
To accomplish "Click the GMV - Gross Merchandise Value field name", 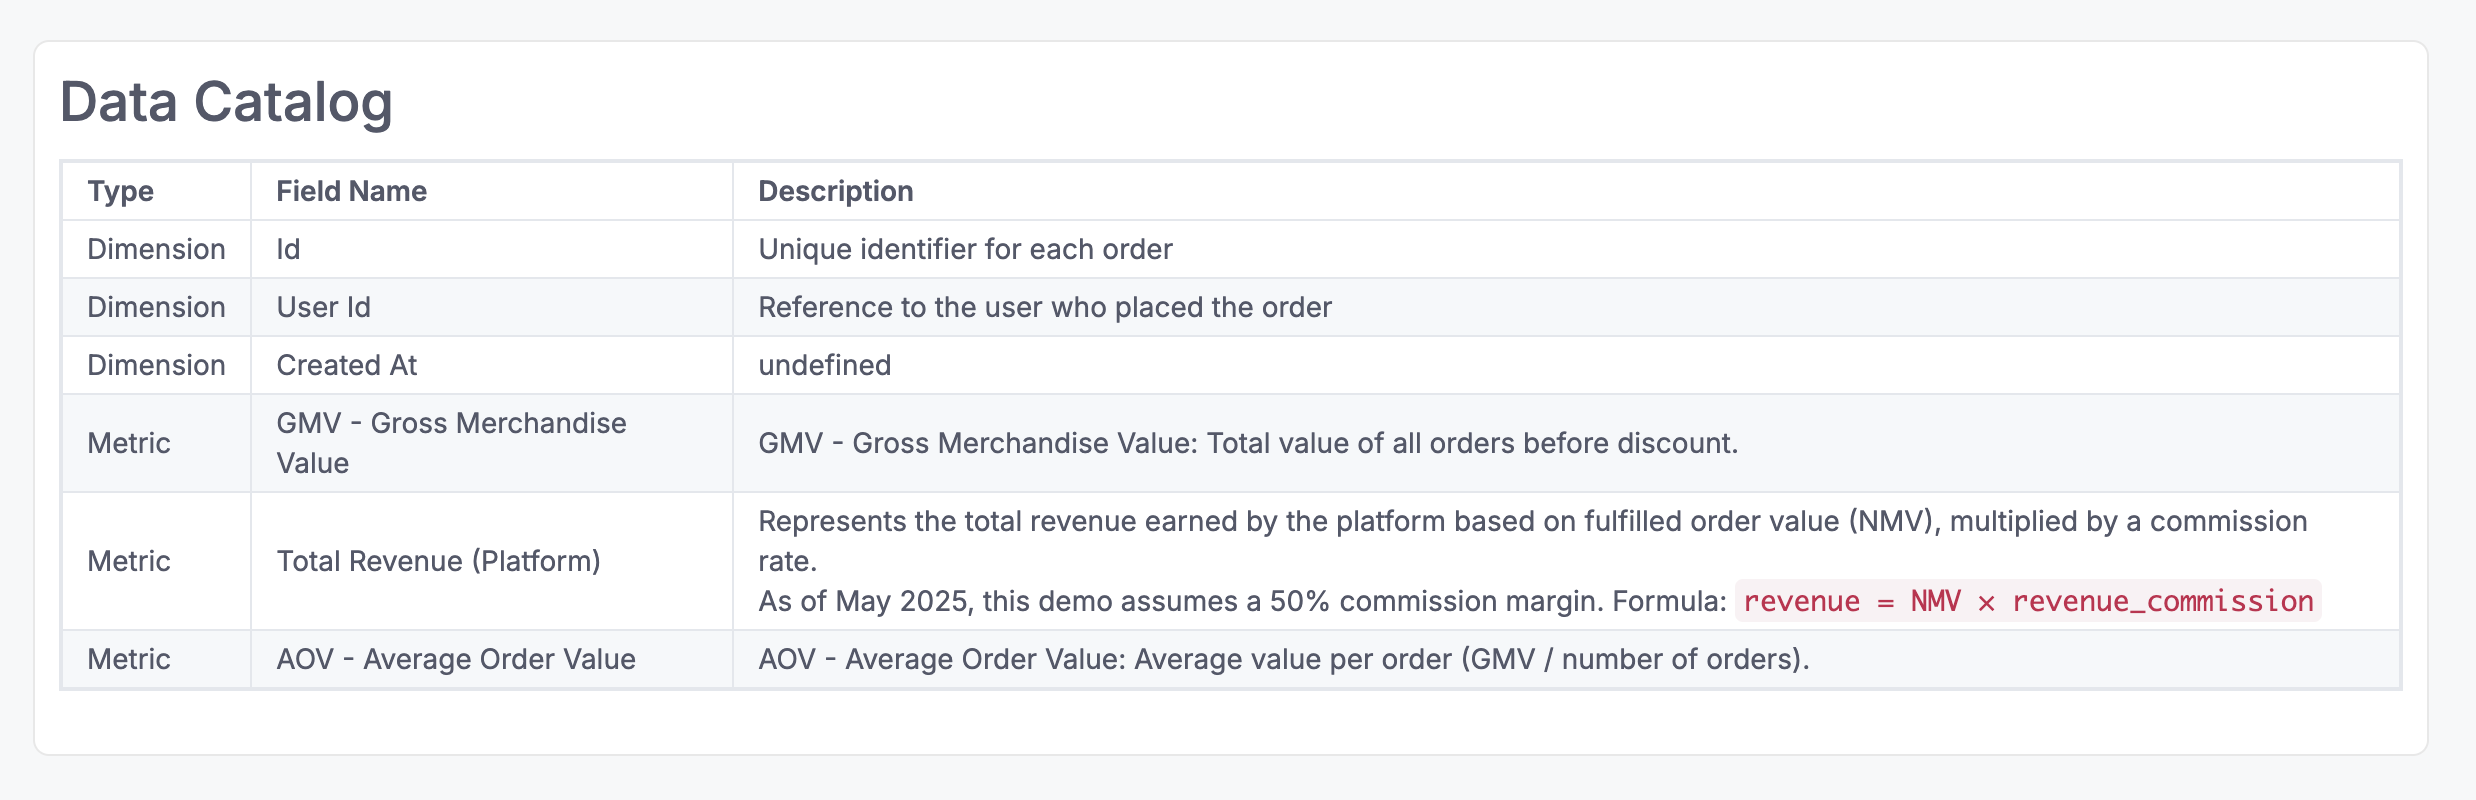I will pos(451,443).
